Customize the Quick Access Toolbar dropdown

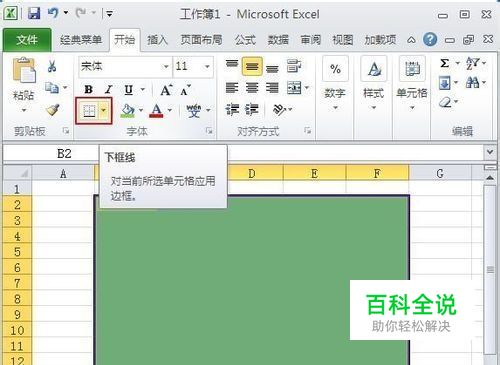109,14
